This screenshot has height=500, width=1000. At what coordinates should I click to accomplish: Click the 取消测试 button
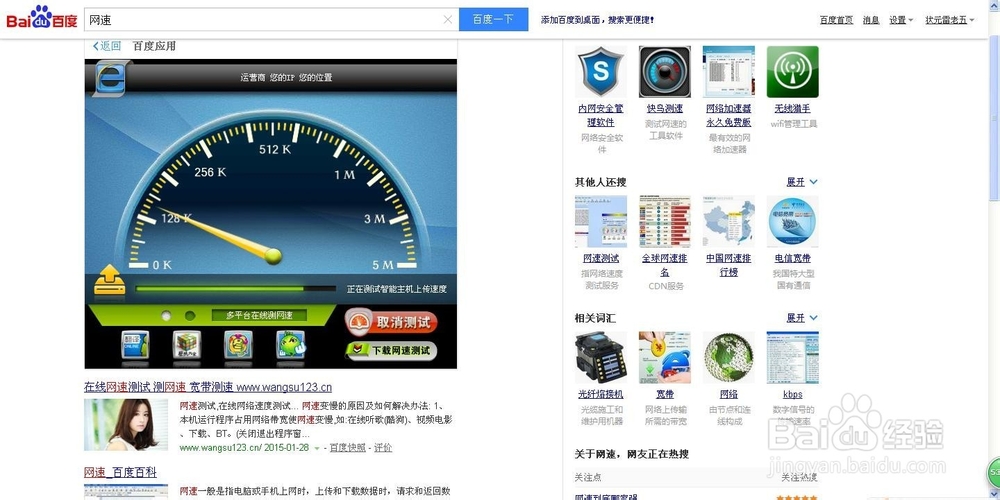392,323
